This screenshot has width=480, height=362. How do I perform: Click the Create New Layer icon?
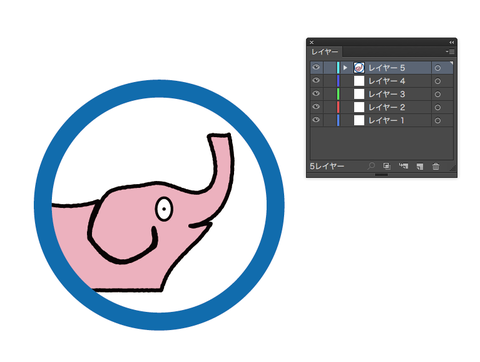point(420,166)
